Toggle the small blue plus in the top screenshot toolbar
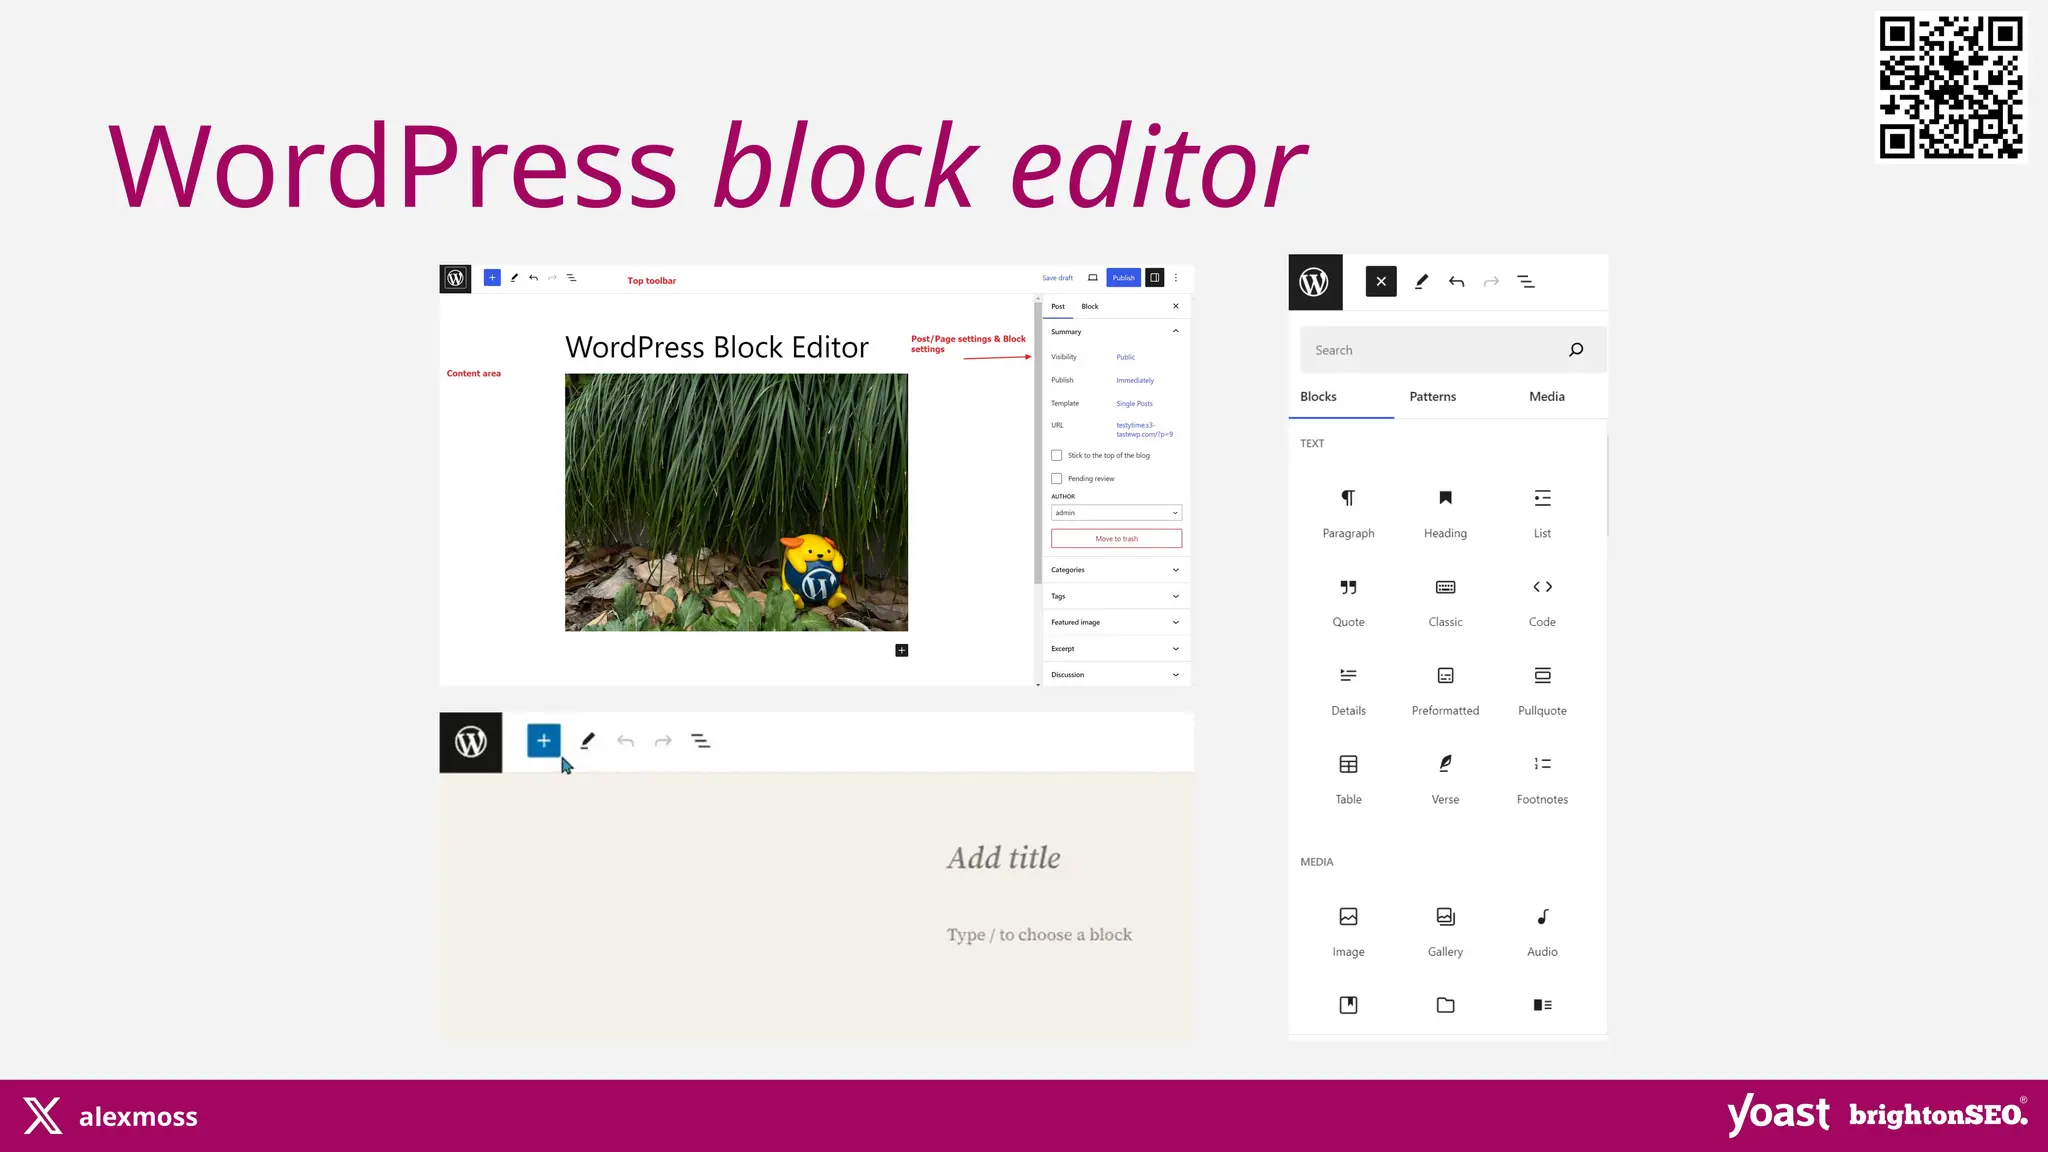 pos(492,278)
